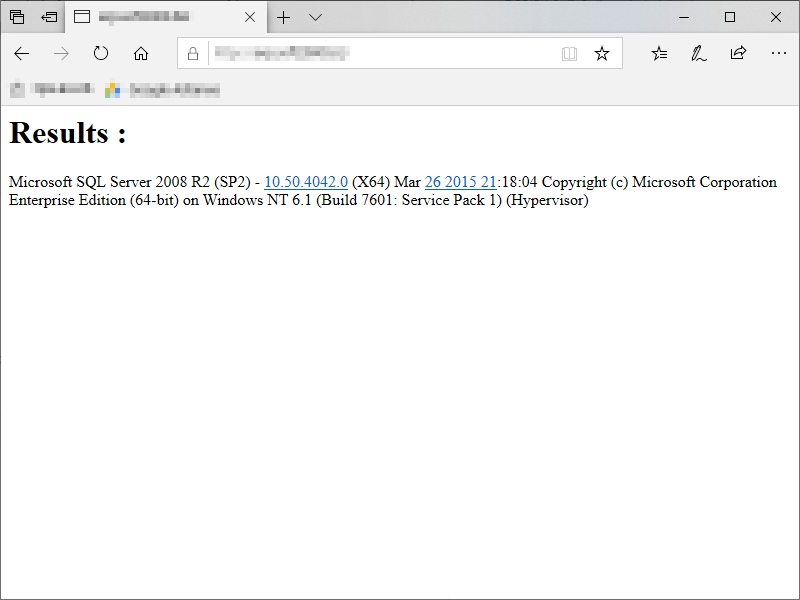Image resolution: width=800 pixels, height=600 pixels.
Task: Minimize the browser window
Action: pyautogui.click(x=684, y=17)
